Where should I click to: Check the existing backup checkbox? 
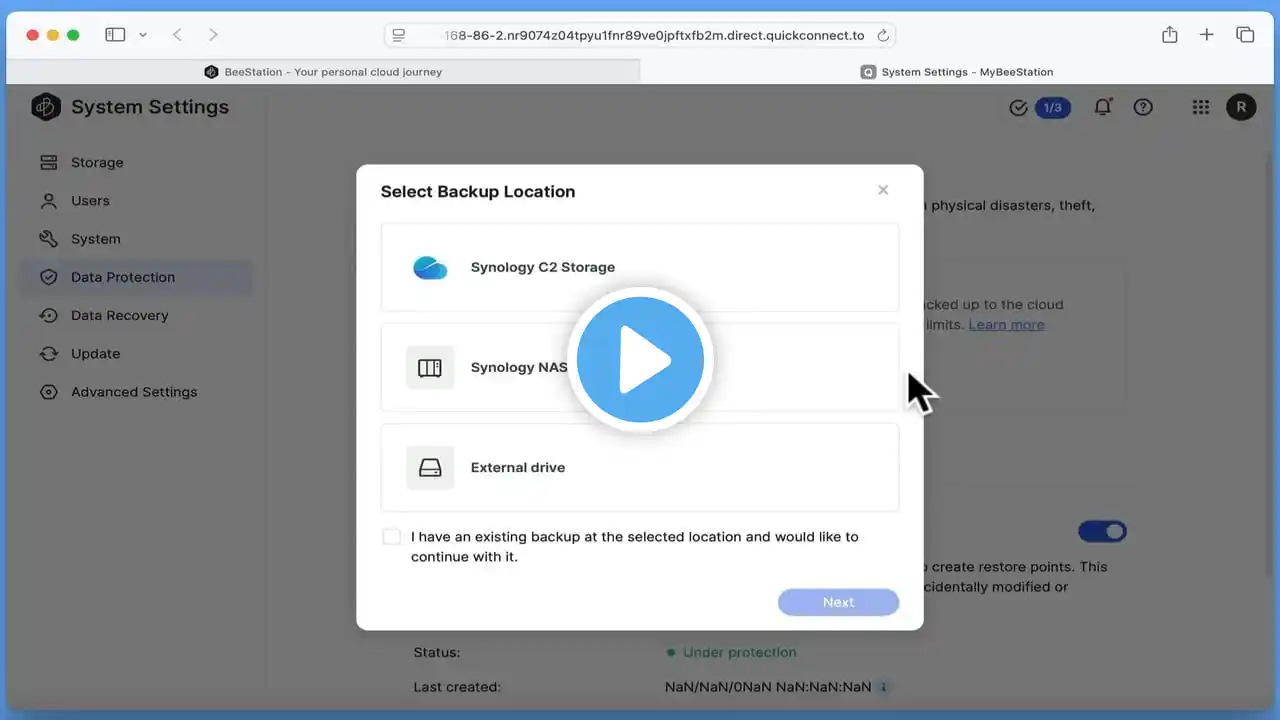(392, 537)
